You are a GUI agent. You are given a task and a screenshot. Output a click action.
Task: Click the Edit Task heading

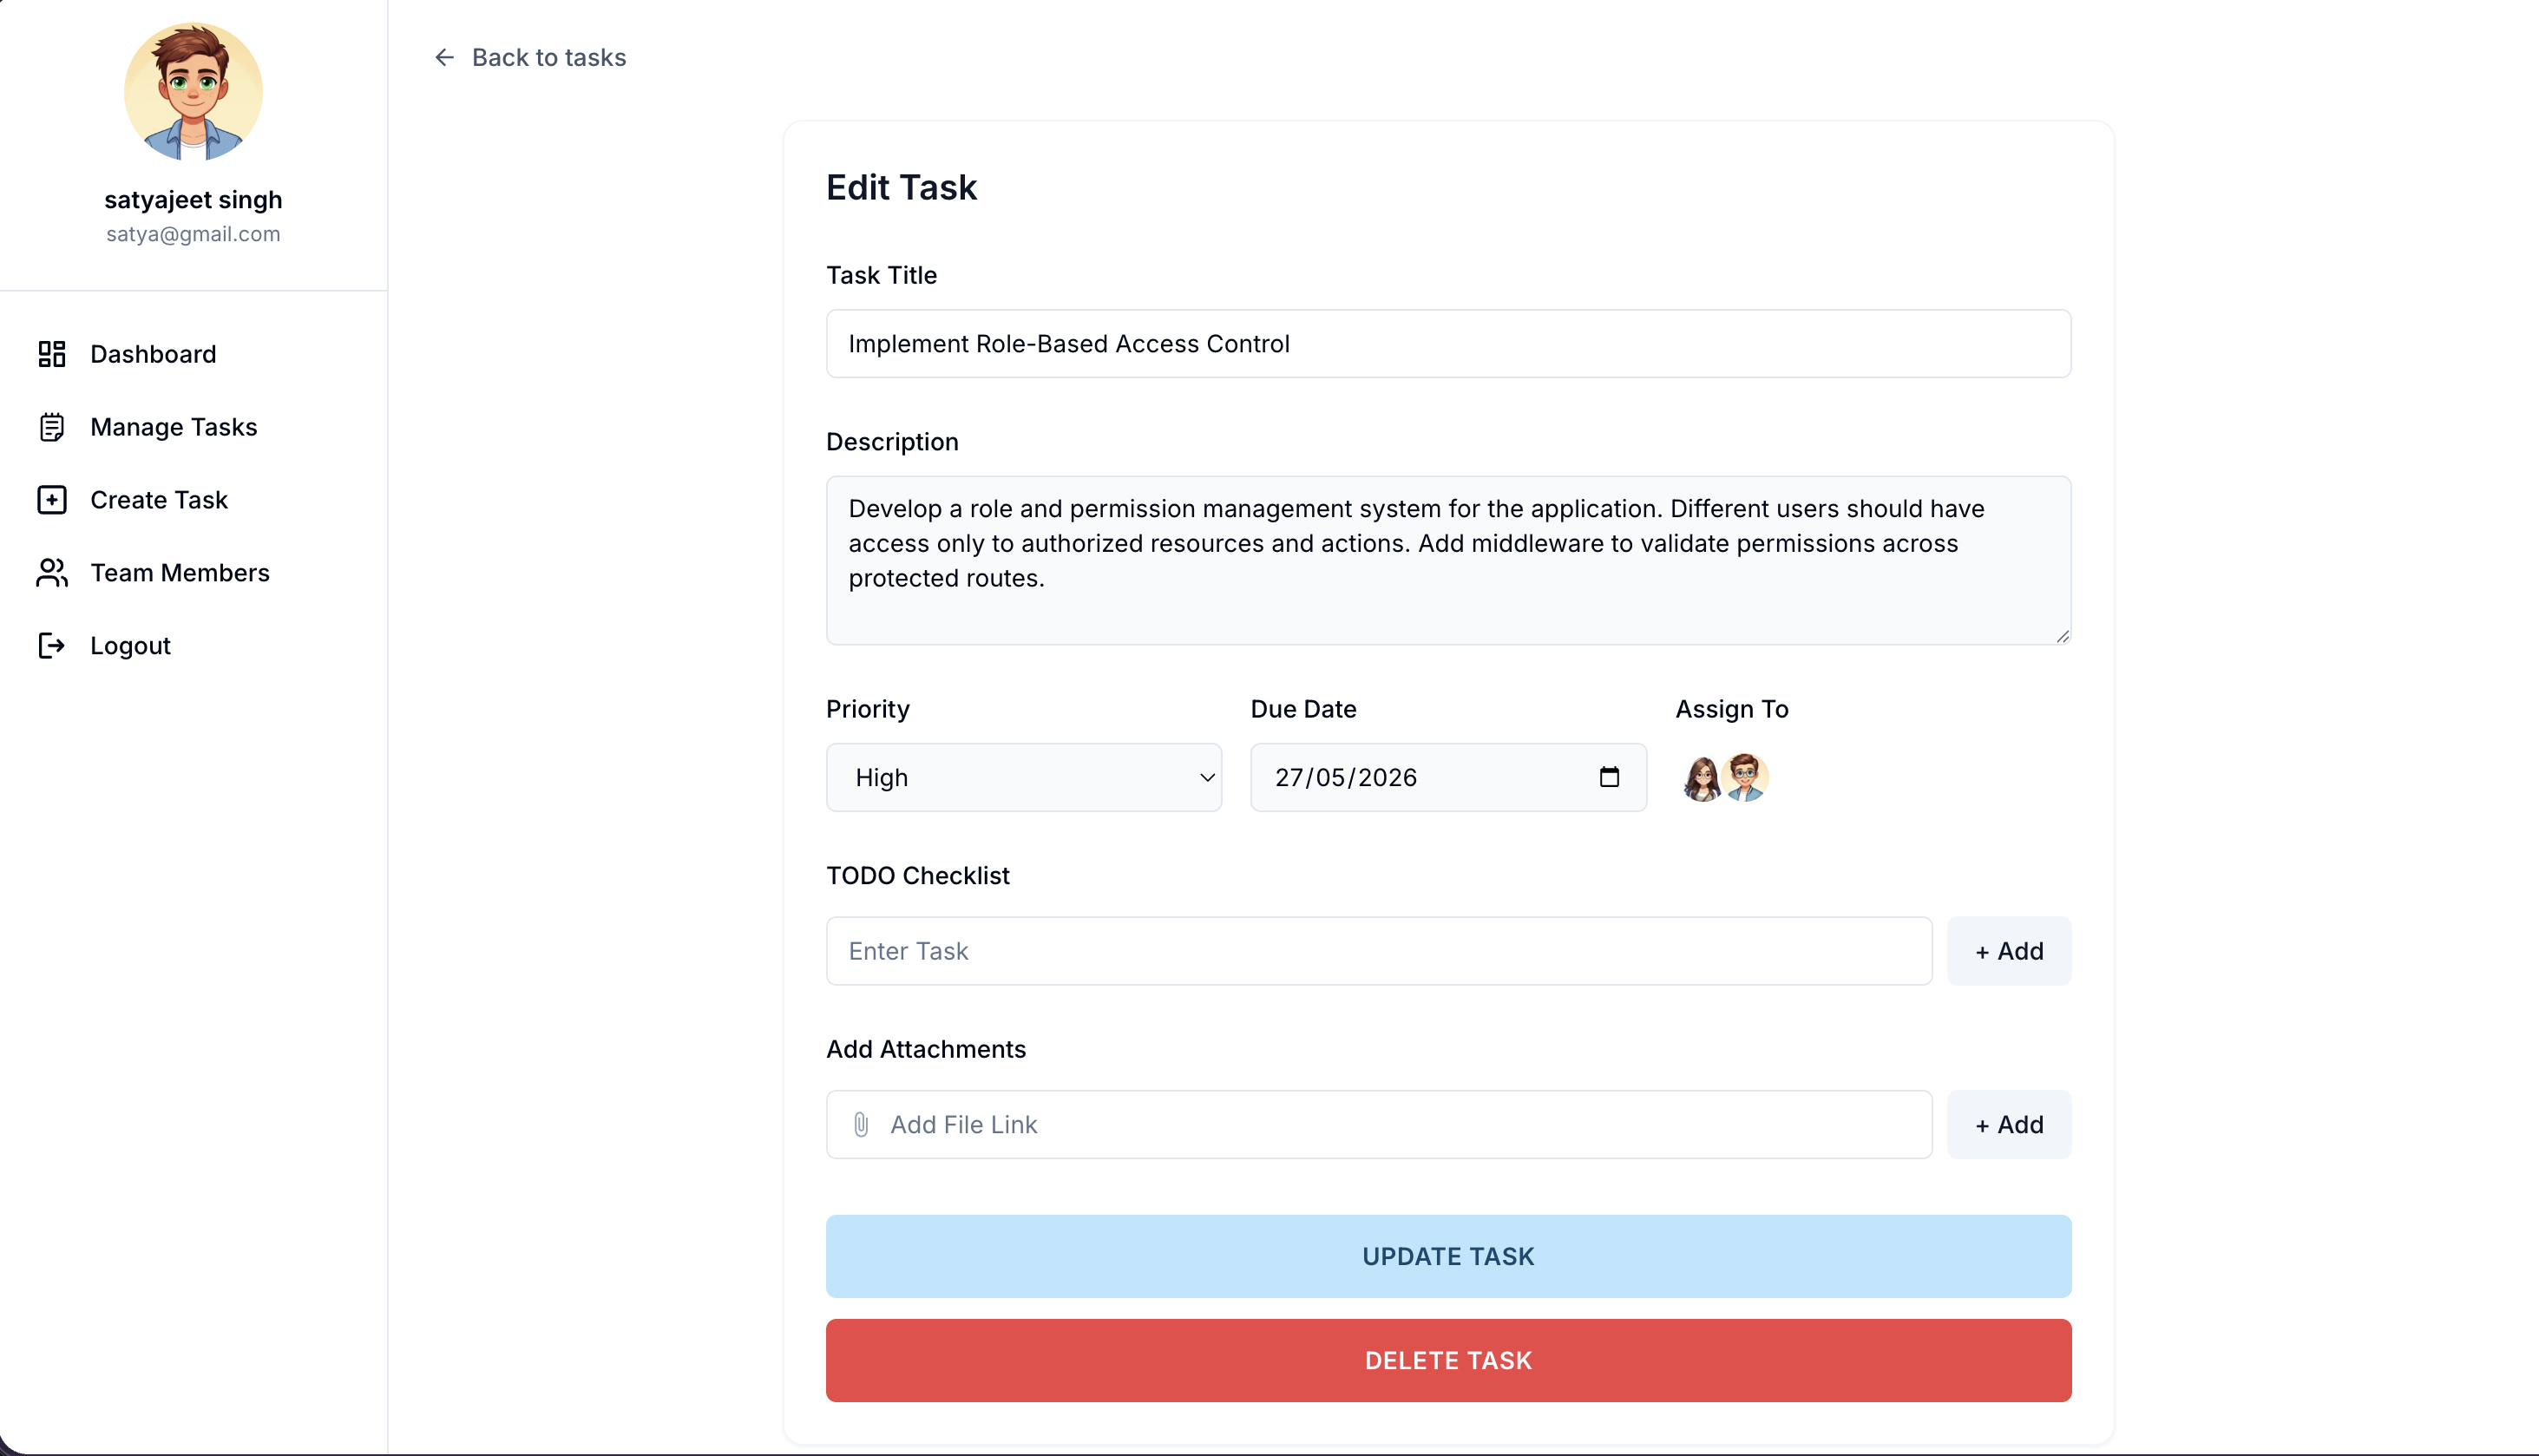pos(901,187)
